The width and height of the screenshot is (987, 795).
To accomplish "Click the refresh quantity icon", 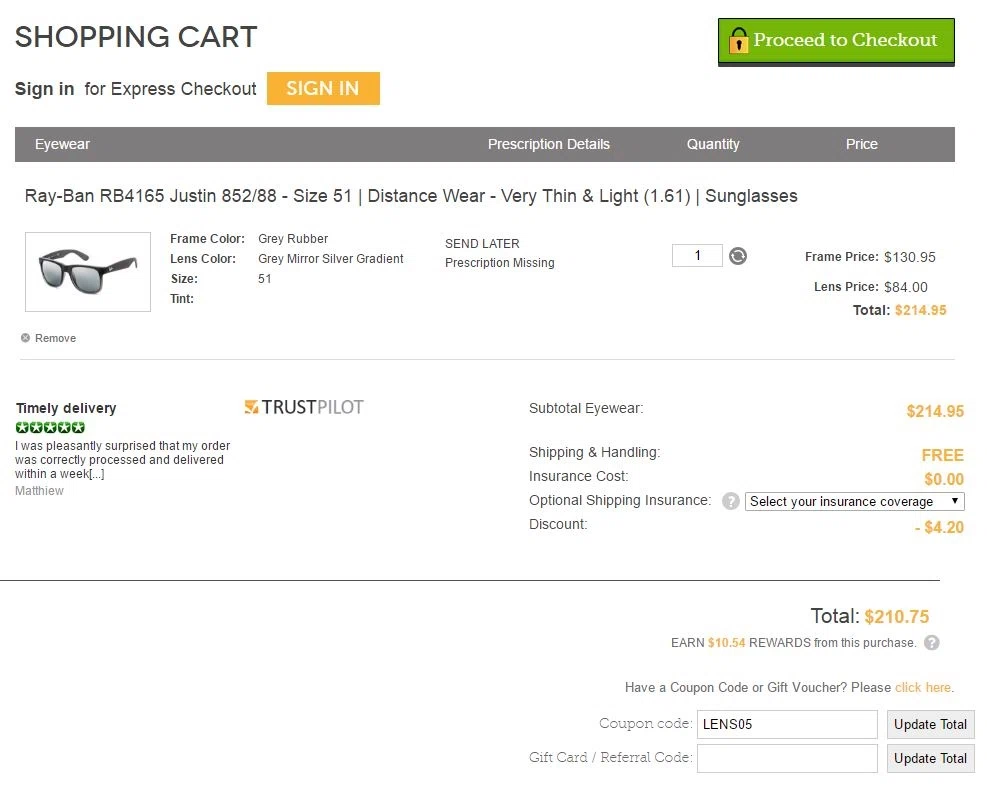I will [x=738, y=256].
